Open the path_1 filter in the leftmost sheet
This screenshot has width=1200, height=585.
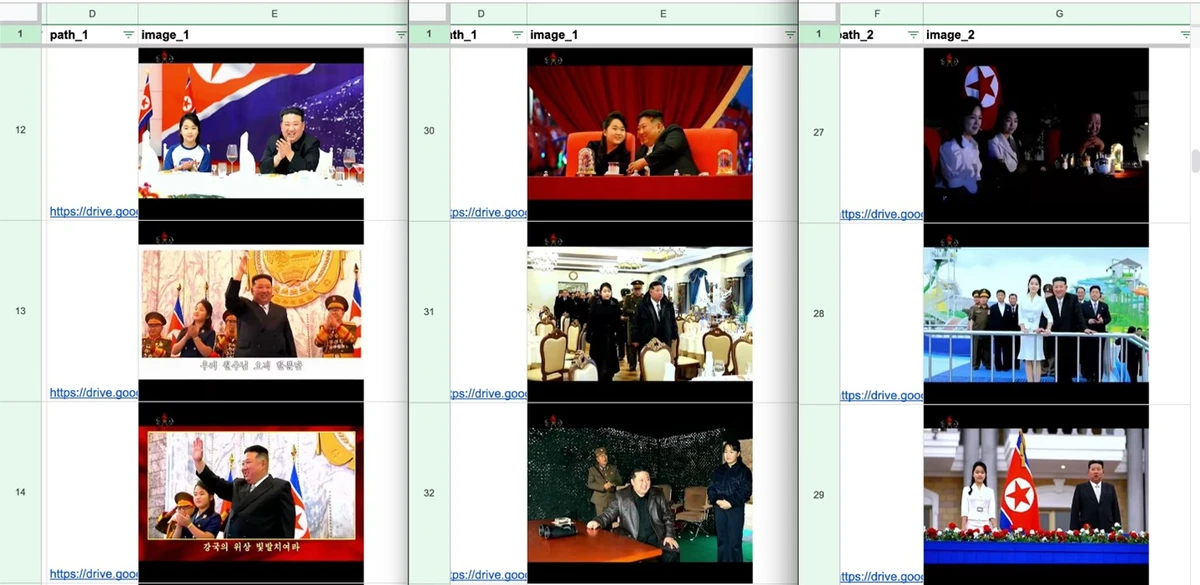pyautogui.click(x=128, y=35)
